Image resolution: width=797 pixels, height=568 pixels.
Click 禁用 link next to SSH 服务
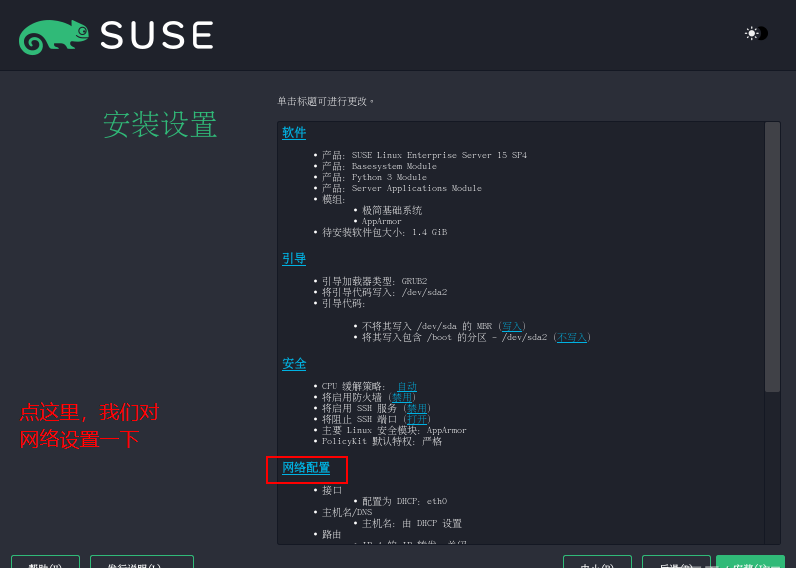point(417,408)
